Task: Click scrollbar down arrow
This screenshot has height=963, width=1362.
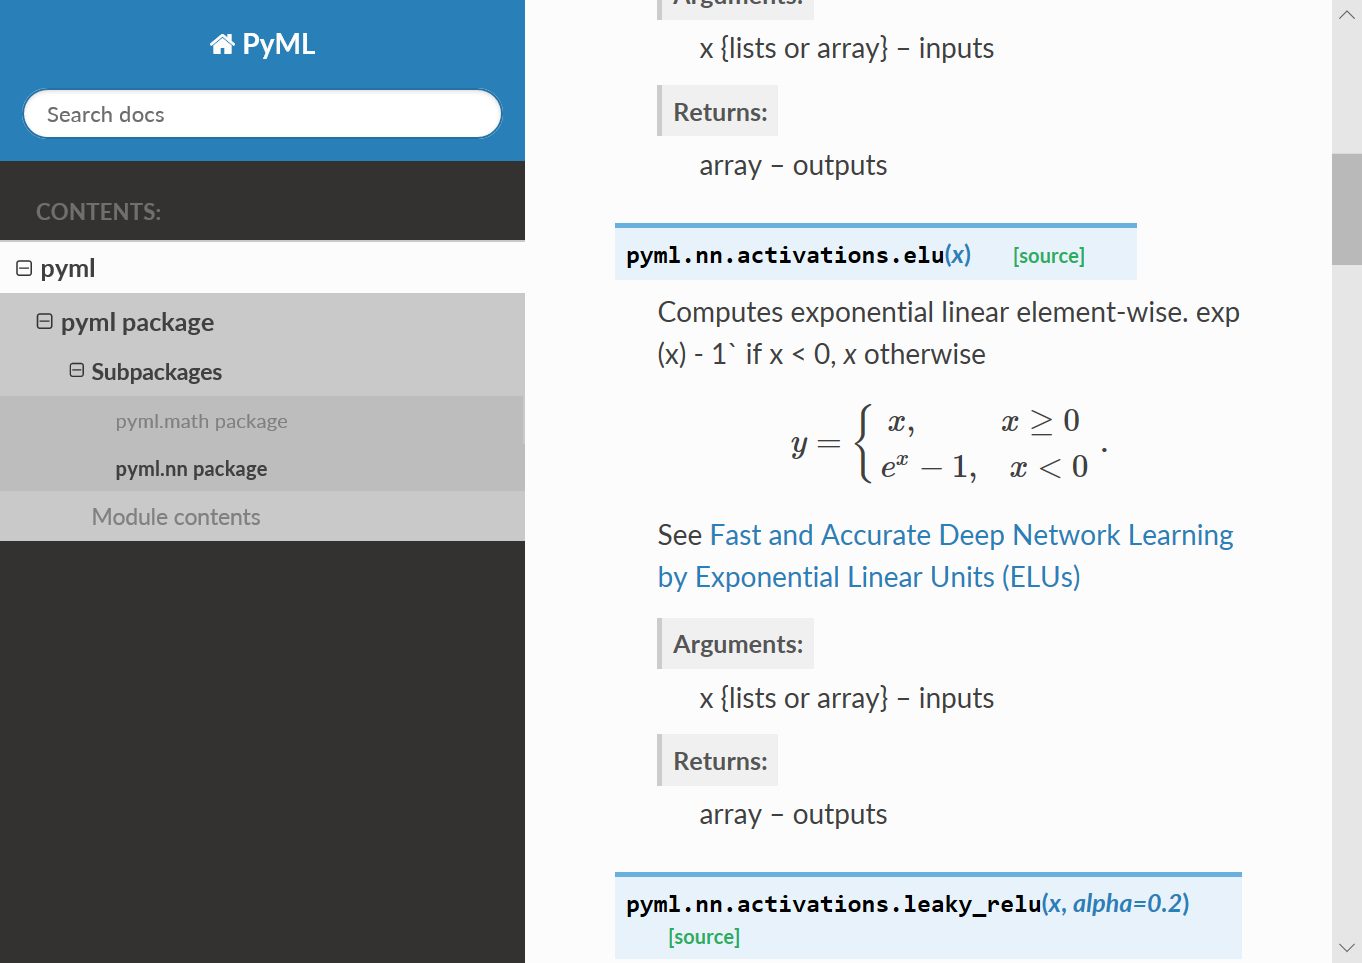Action: click(x=1346, y=947)
